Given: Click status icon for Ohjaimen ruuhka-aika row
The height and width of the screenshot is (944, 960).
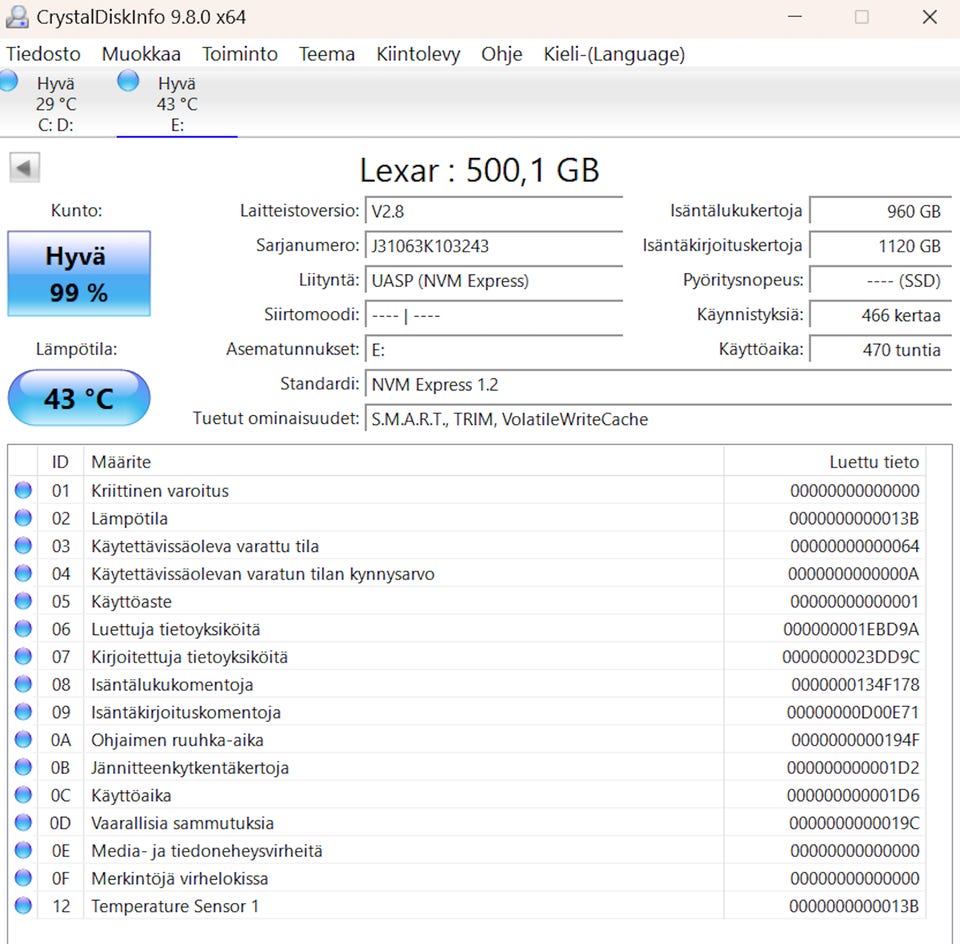Looking at the screenshot, I should pyautogui.click(x=23, y=740).
